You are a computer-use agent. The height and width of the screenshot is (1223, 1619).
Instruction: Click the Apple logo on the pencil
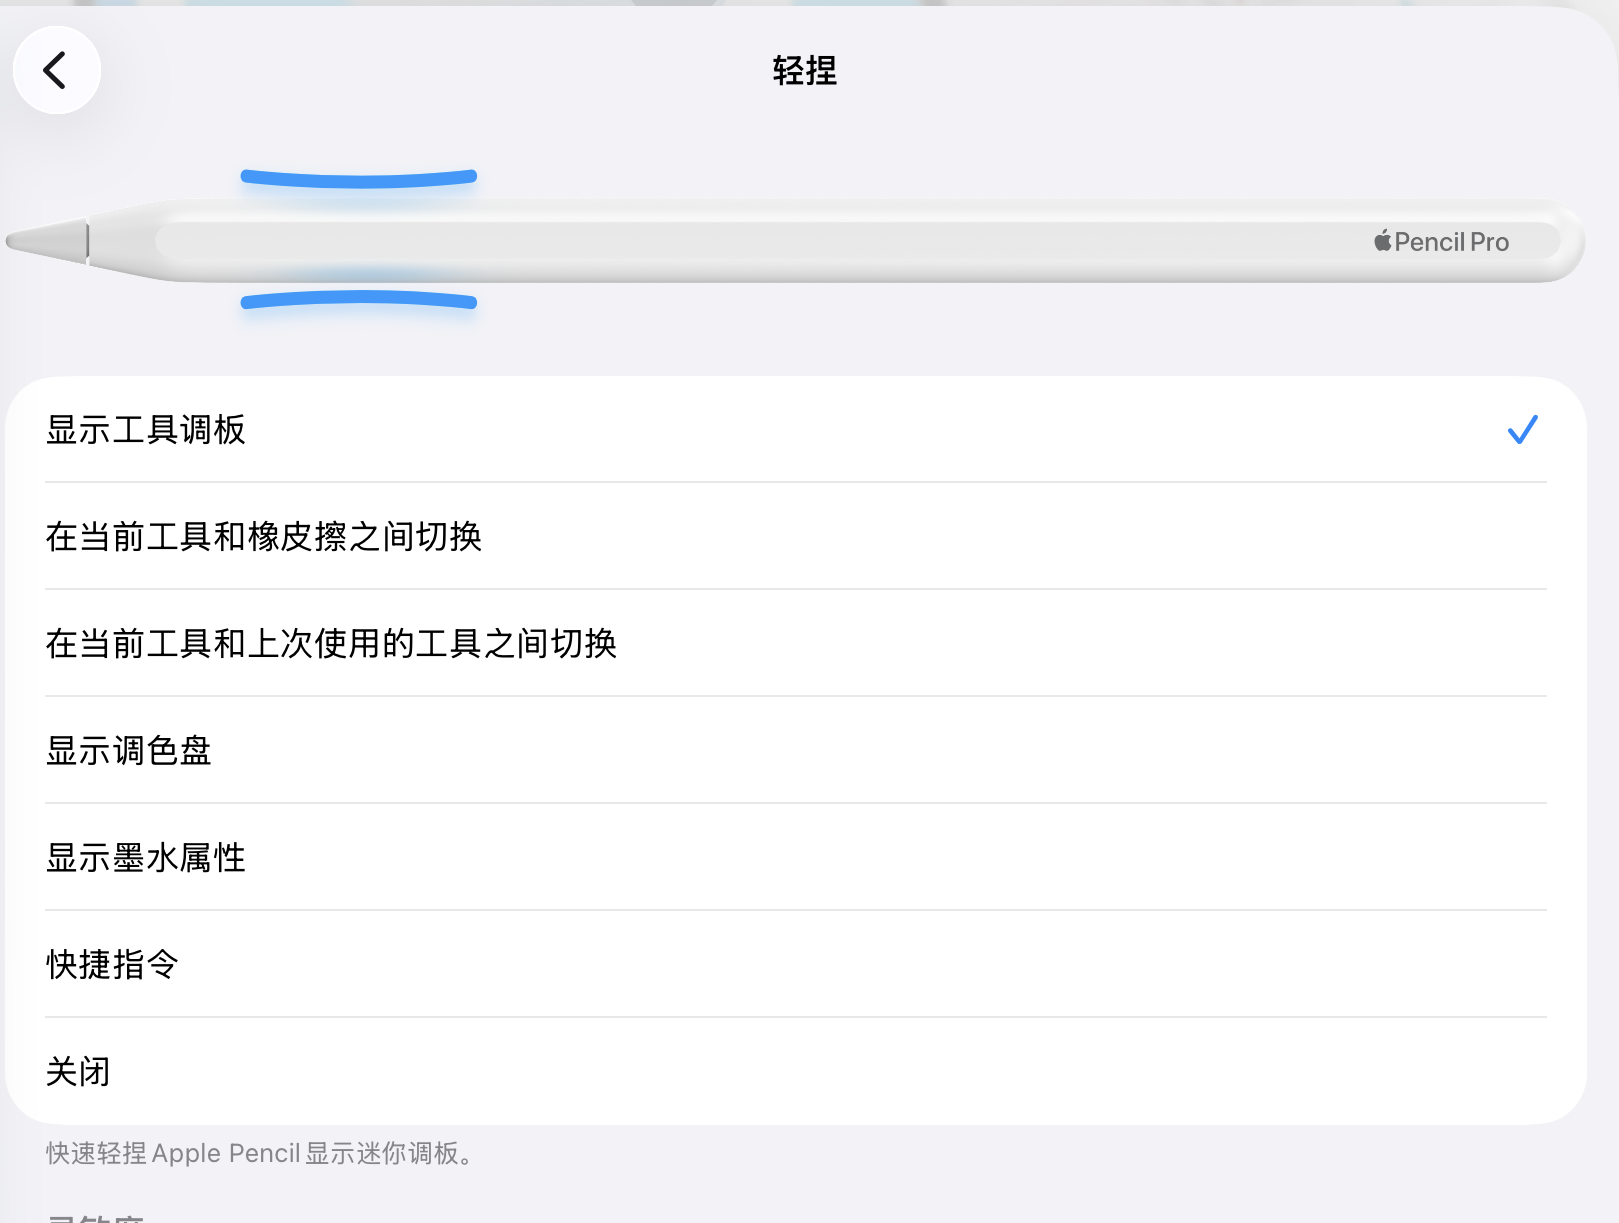pyautogui.click(x=1382, y=241)
